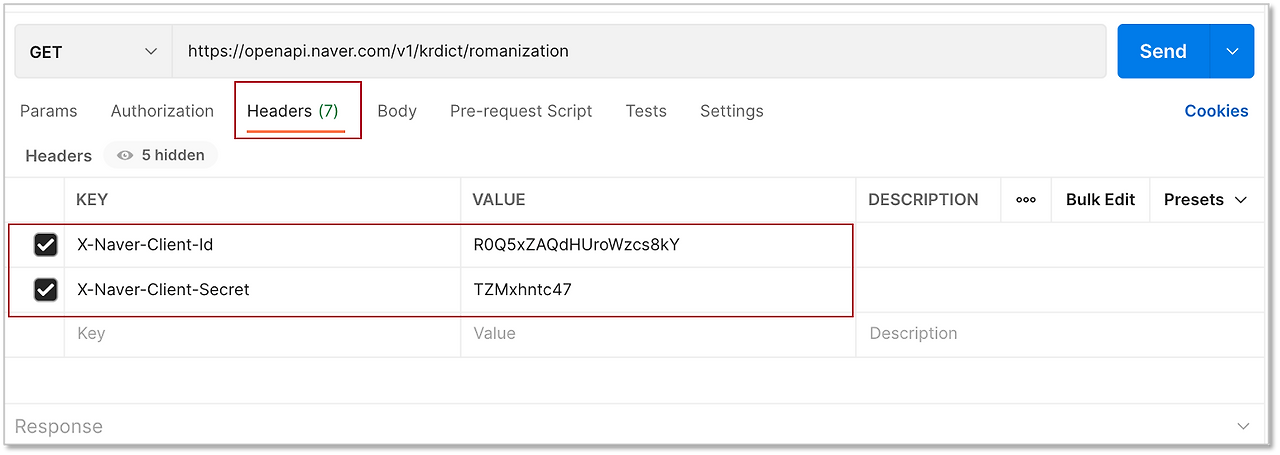The height and width of the screenshot is (455, 1280).
Task: Switch to the Tests tab
Action: click(x=646, y=111)
